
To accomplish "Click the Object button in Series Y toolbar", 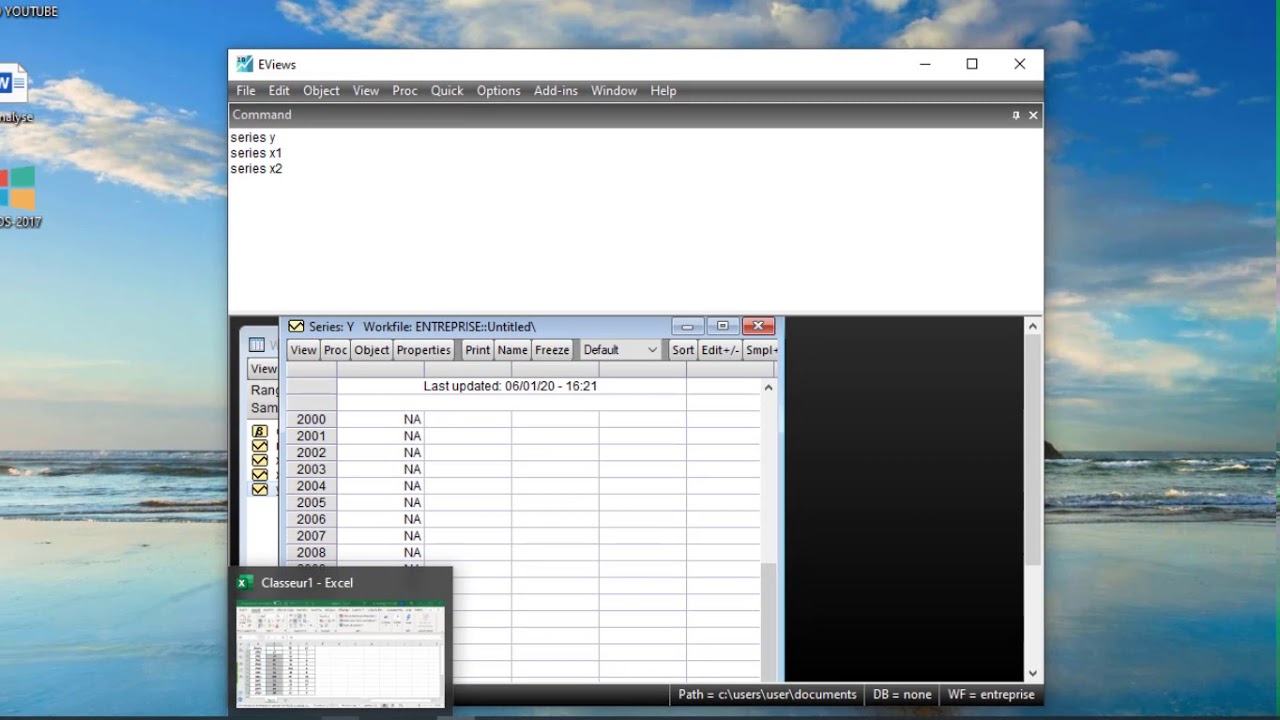I will tap(372, 350).
